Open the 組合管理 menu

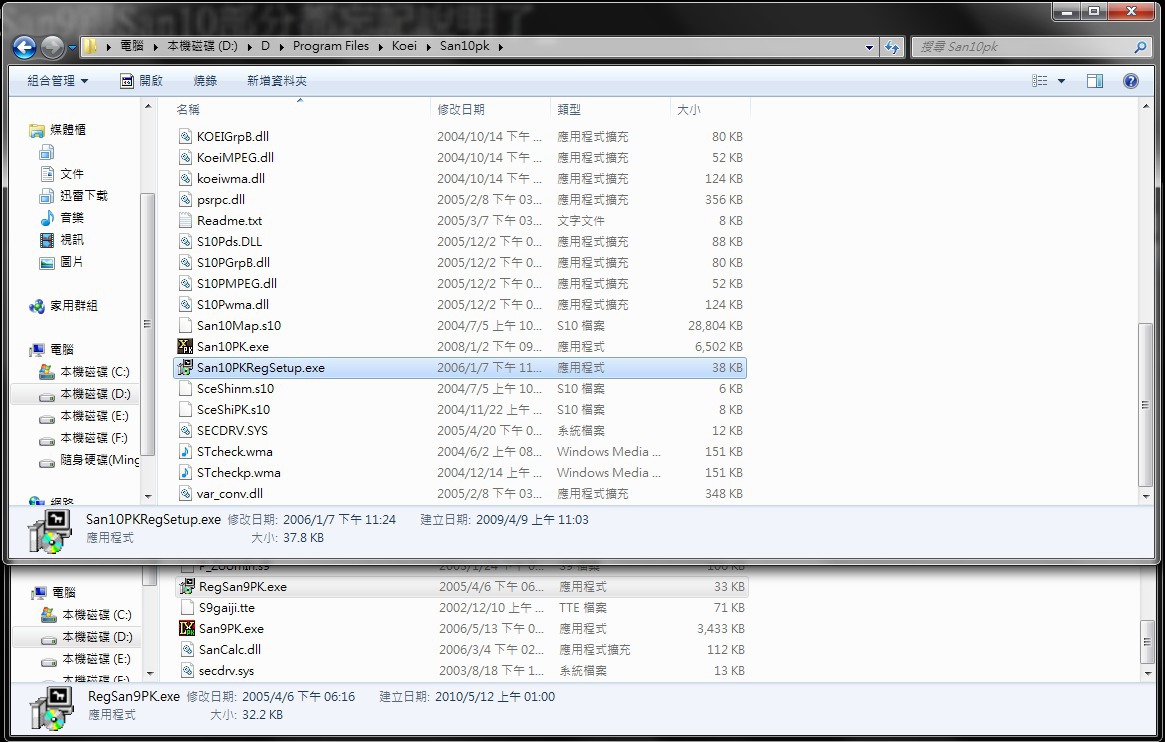pyautogui.click(x=57, y=80)
